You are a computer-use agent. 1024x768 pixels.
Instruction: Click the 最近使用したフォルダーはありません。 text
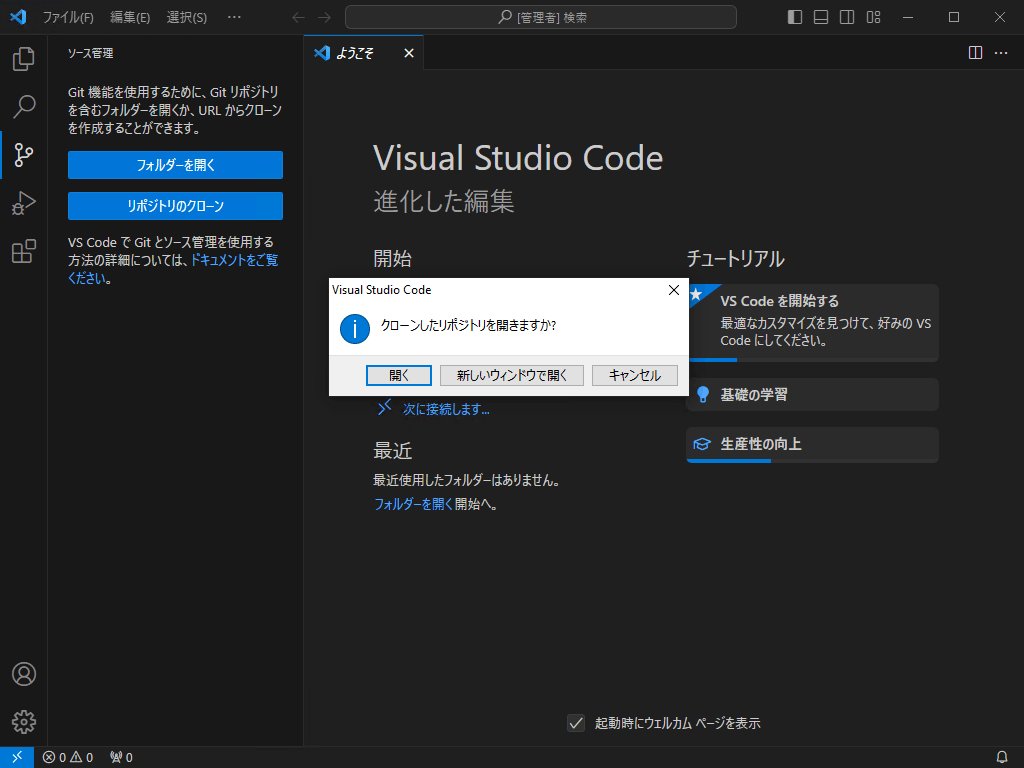tap(466, 481)
